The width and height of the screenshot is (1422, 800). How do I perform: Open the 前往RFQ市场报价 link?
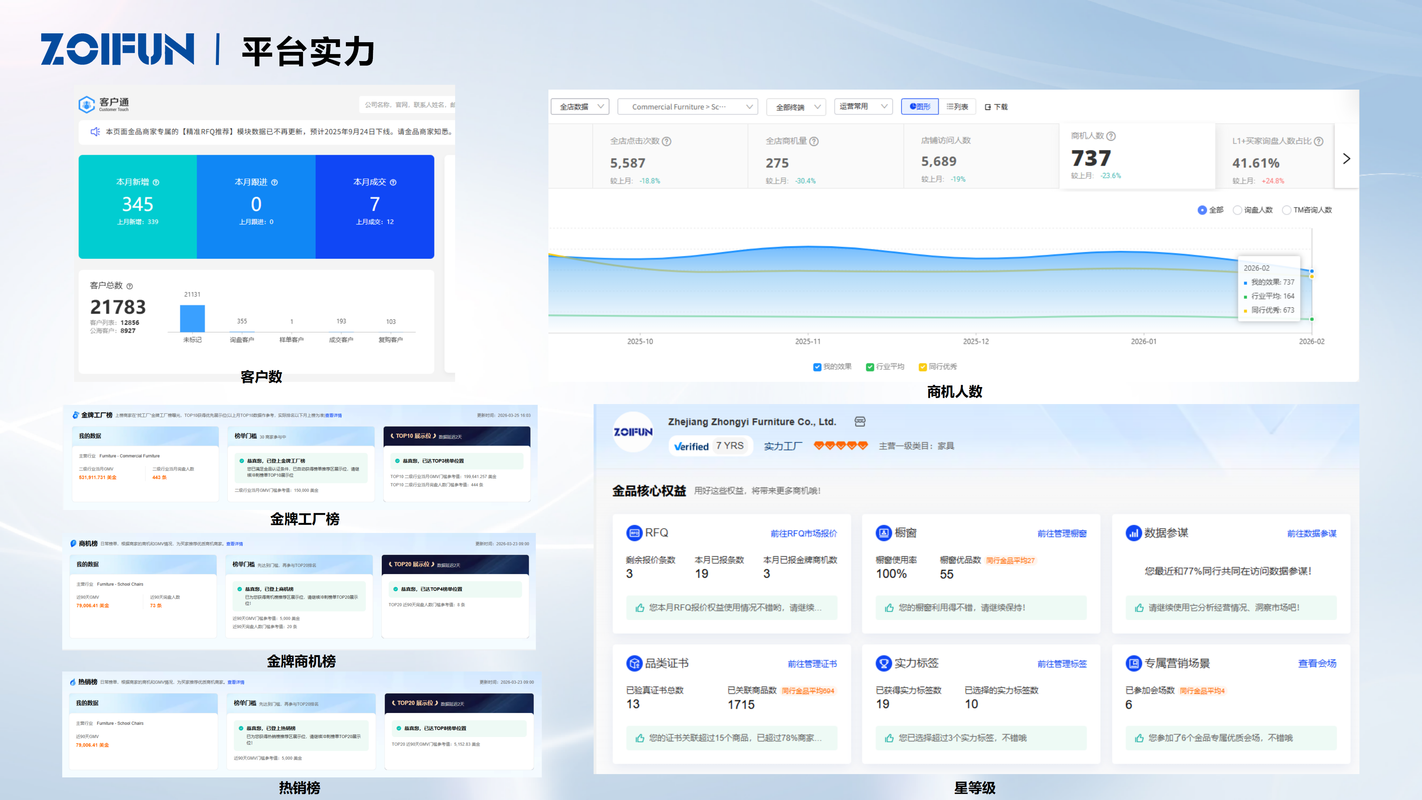coord(803,534)
